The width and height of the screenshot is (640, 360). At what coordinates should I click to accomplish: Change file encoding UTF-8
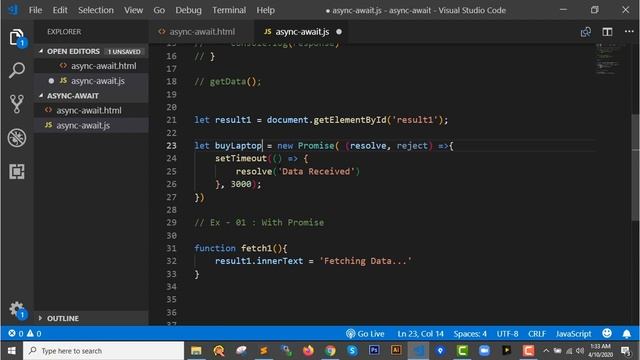[x=507, y=333]
